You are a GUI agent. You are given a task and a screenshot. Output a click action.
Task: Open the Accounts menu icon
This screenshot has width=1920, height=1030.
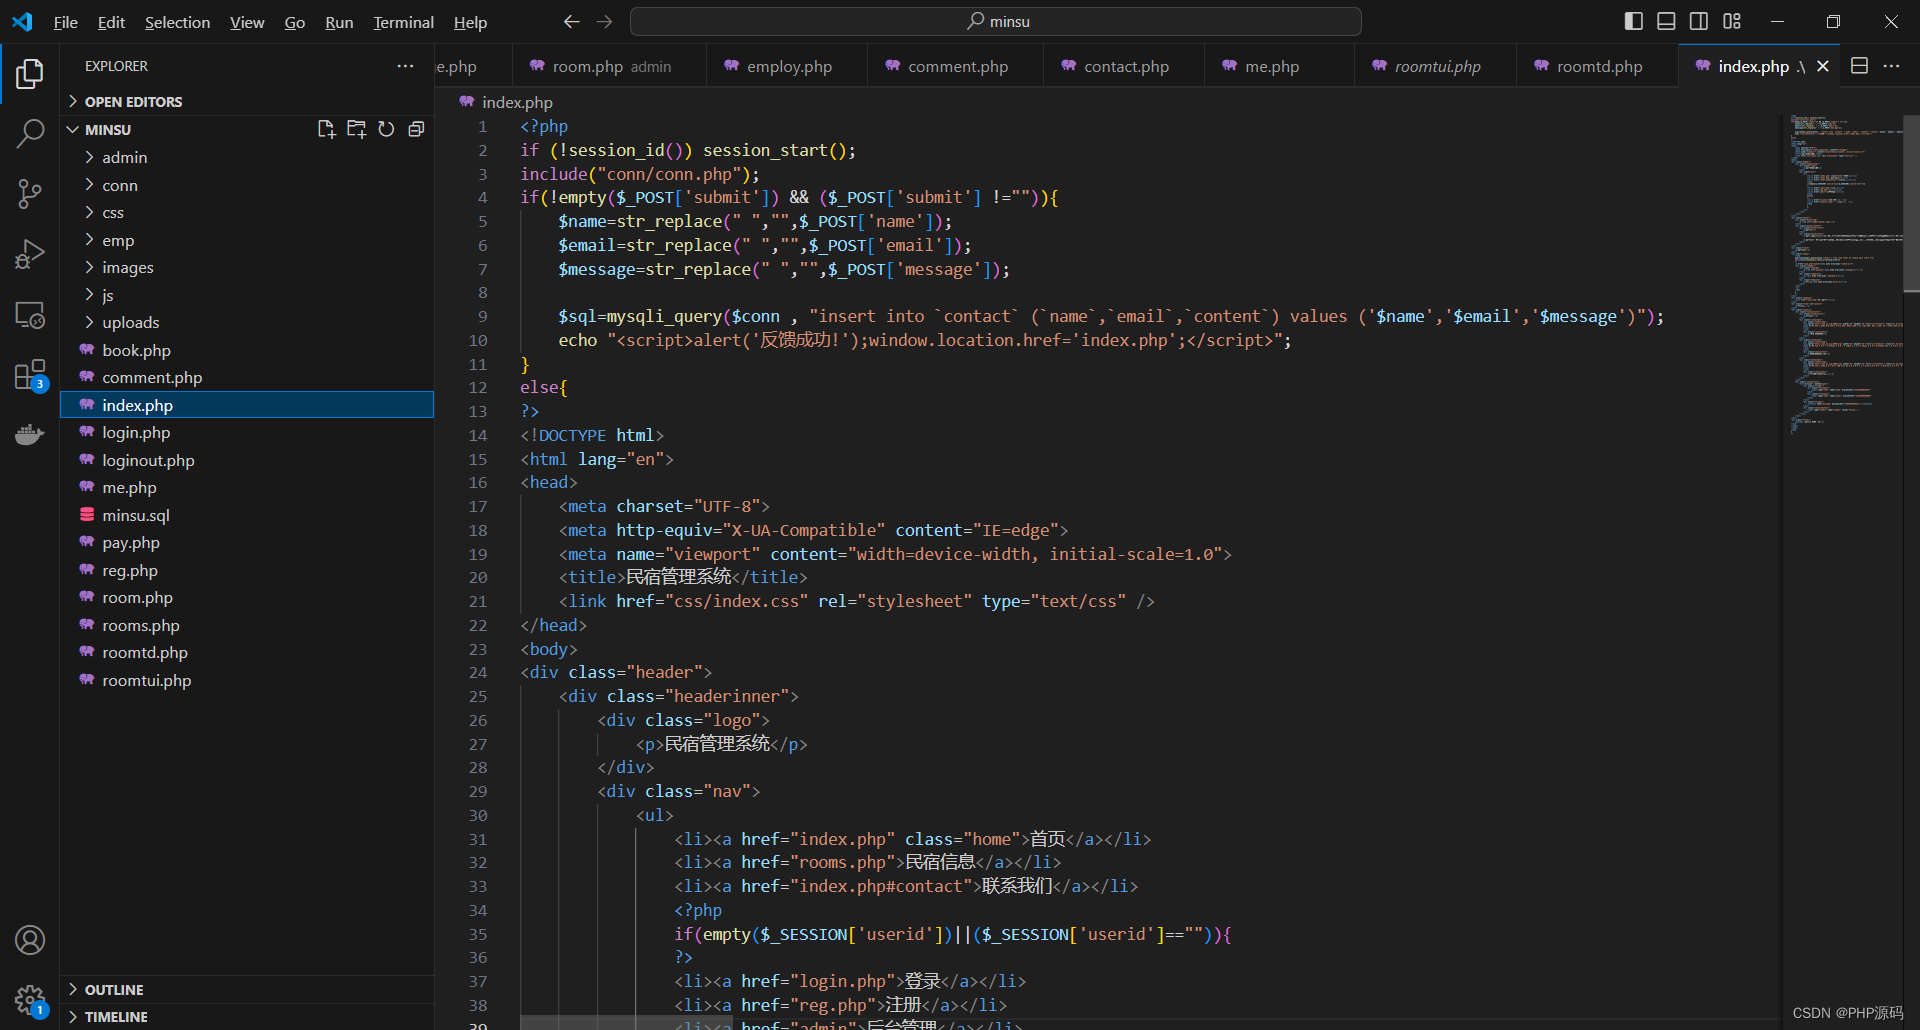pos(30,940)
